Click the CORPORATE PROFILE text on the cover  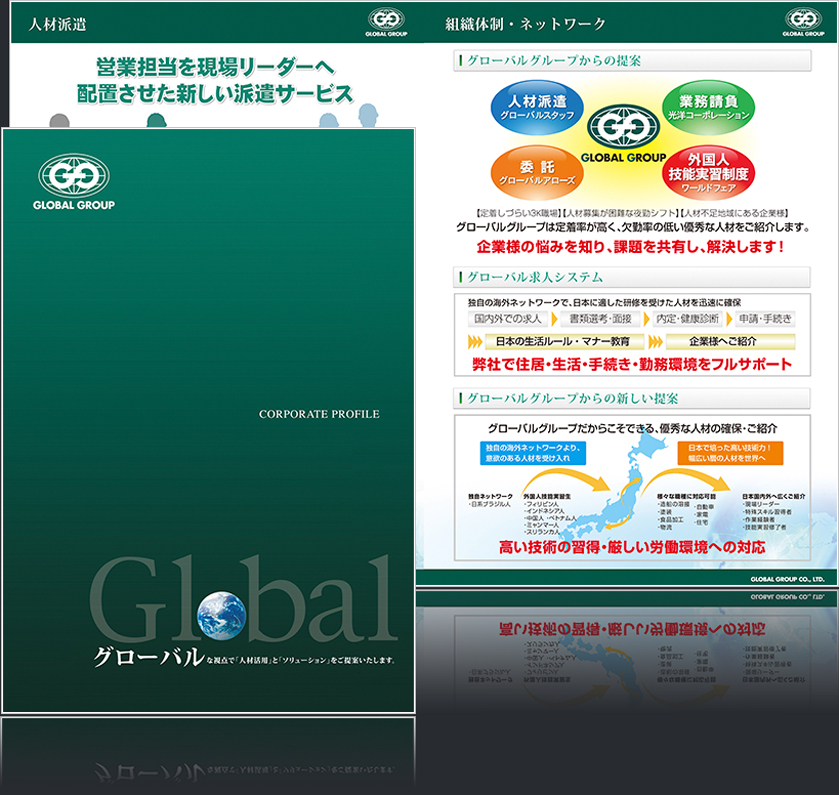pyautogui.click(x=319, y=414)
